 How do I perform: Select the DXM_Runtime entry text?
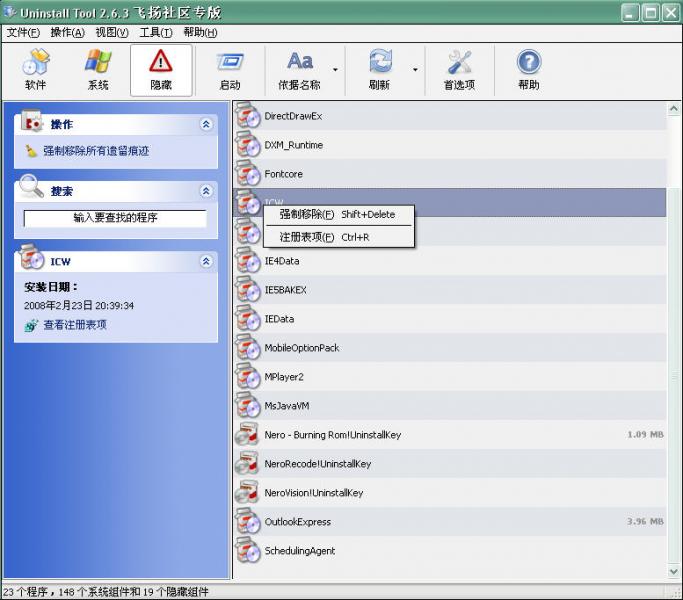(x=294, y=145)
